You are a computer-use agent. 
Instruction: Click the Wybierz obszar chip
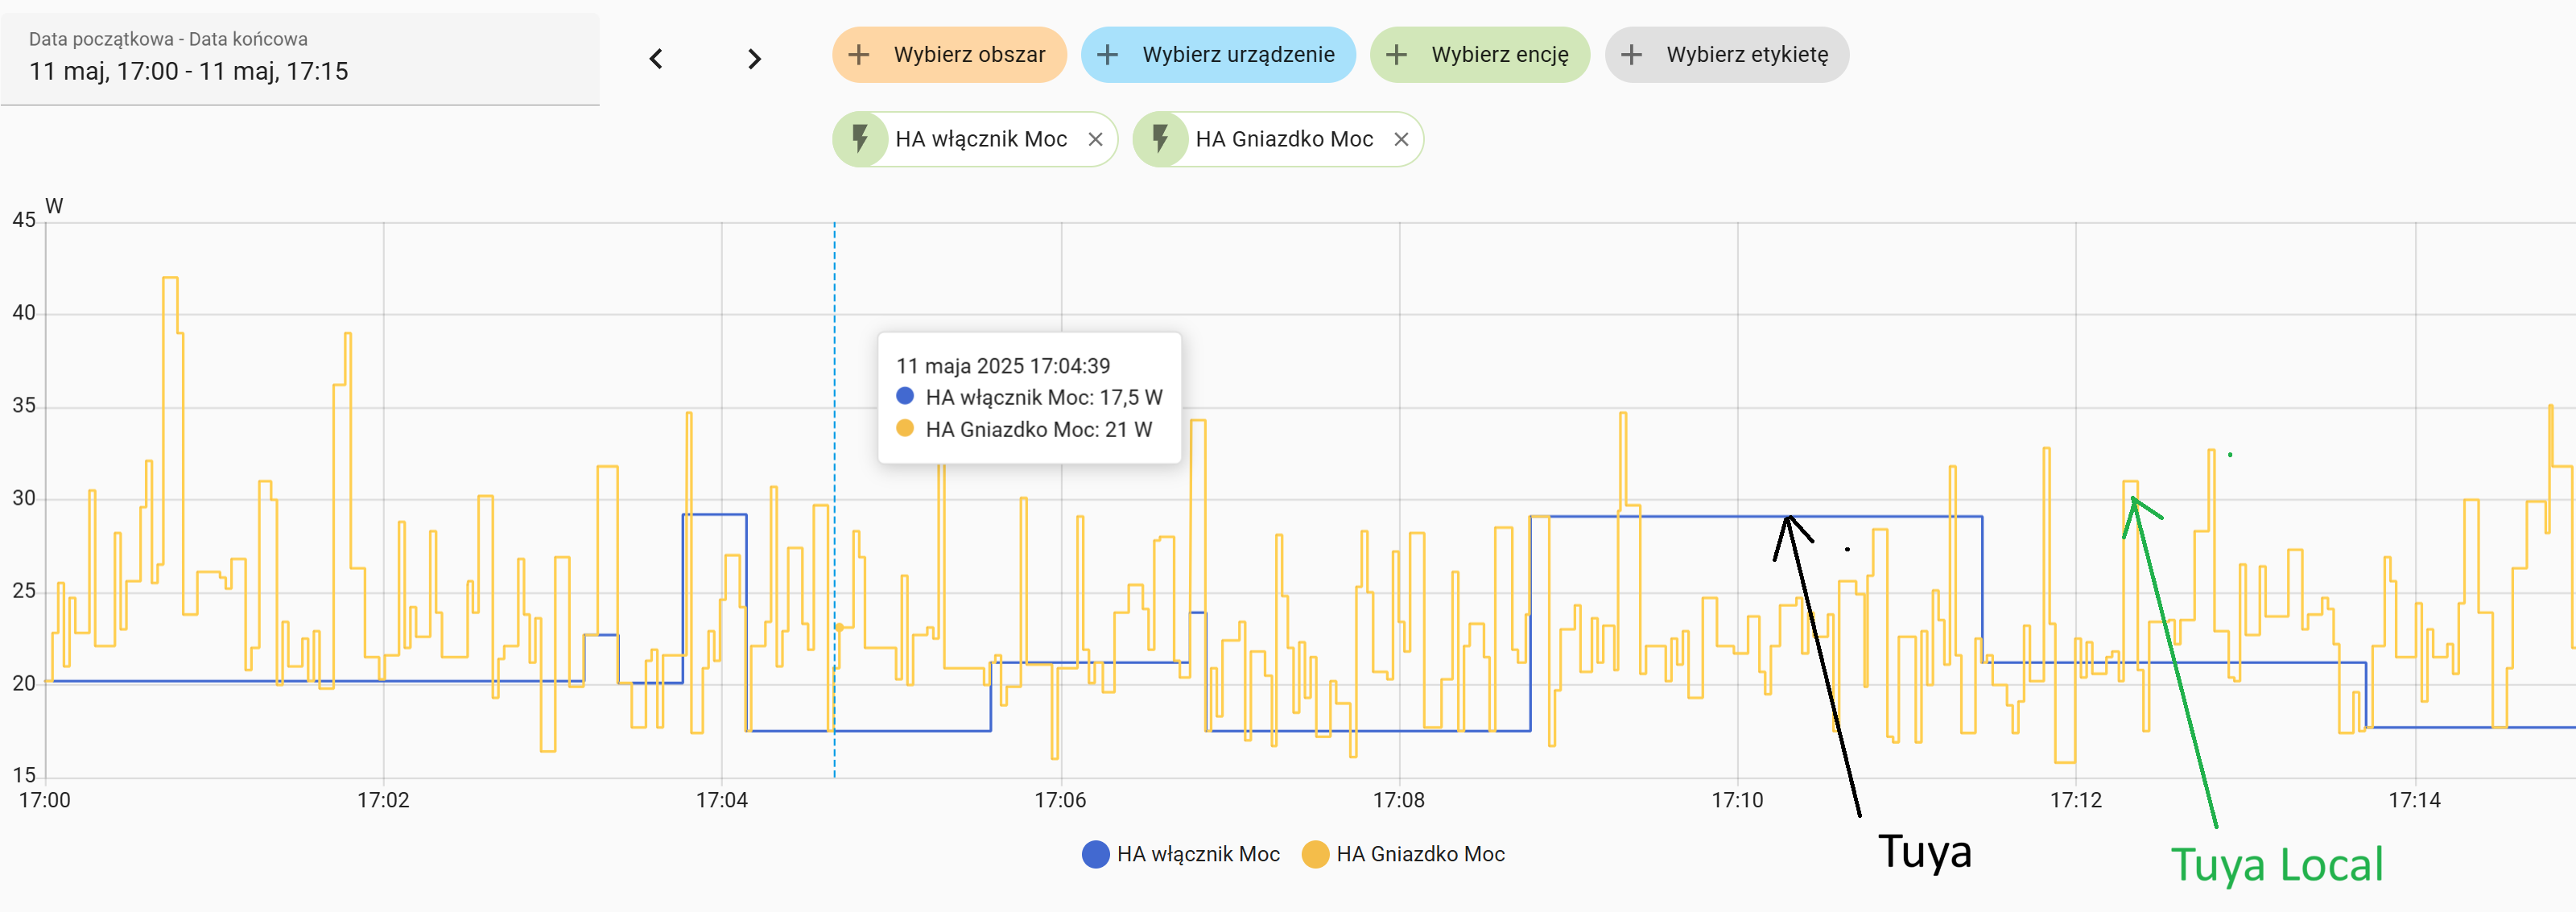tap(949, 55)
